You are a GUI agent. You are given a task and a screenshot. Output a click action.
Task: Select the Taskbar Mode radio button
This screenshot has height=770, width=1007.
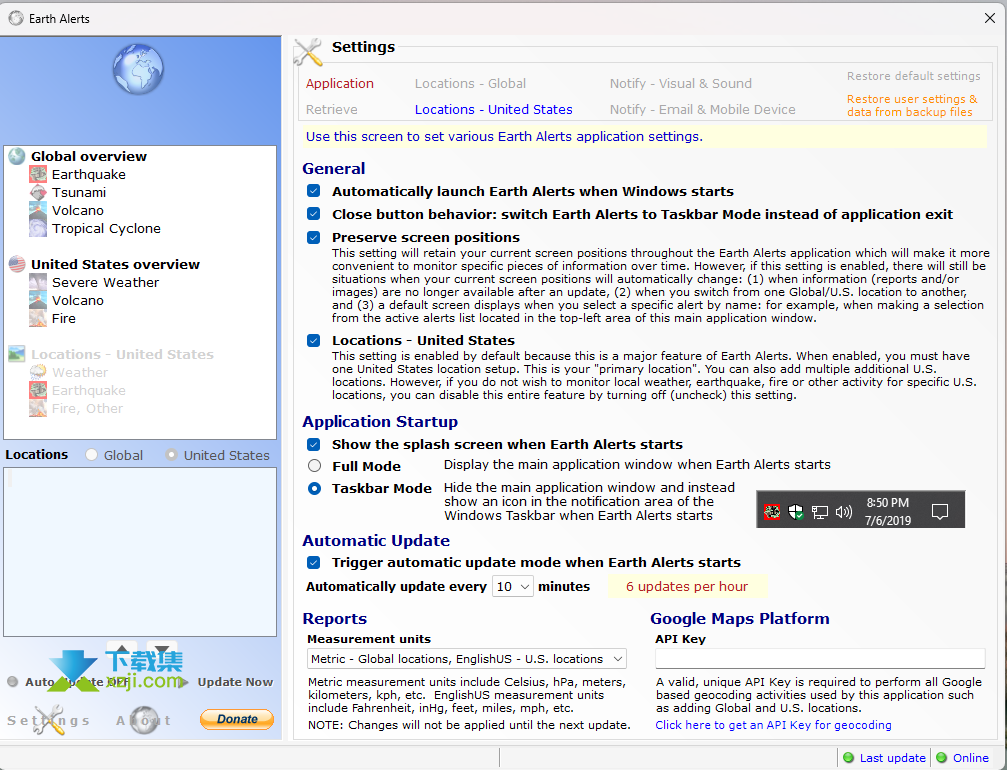(314, 488)
